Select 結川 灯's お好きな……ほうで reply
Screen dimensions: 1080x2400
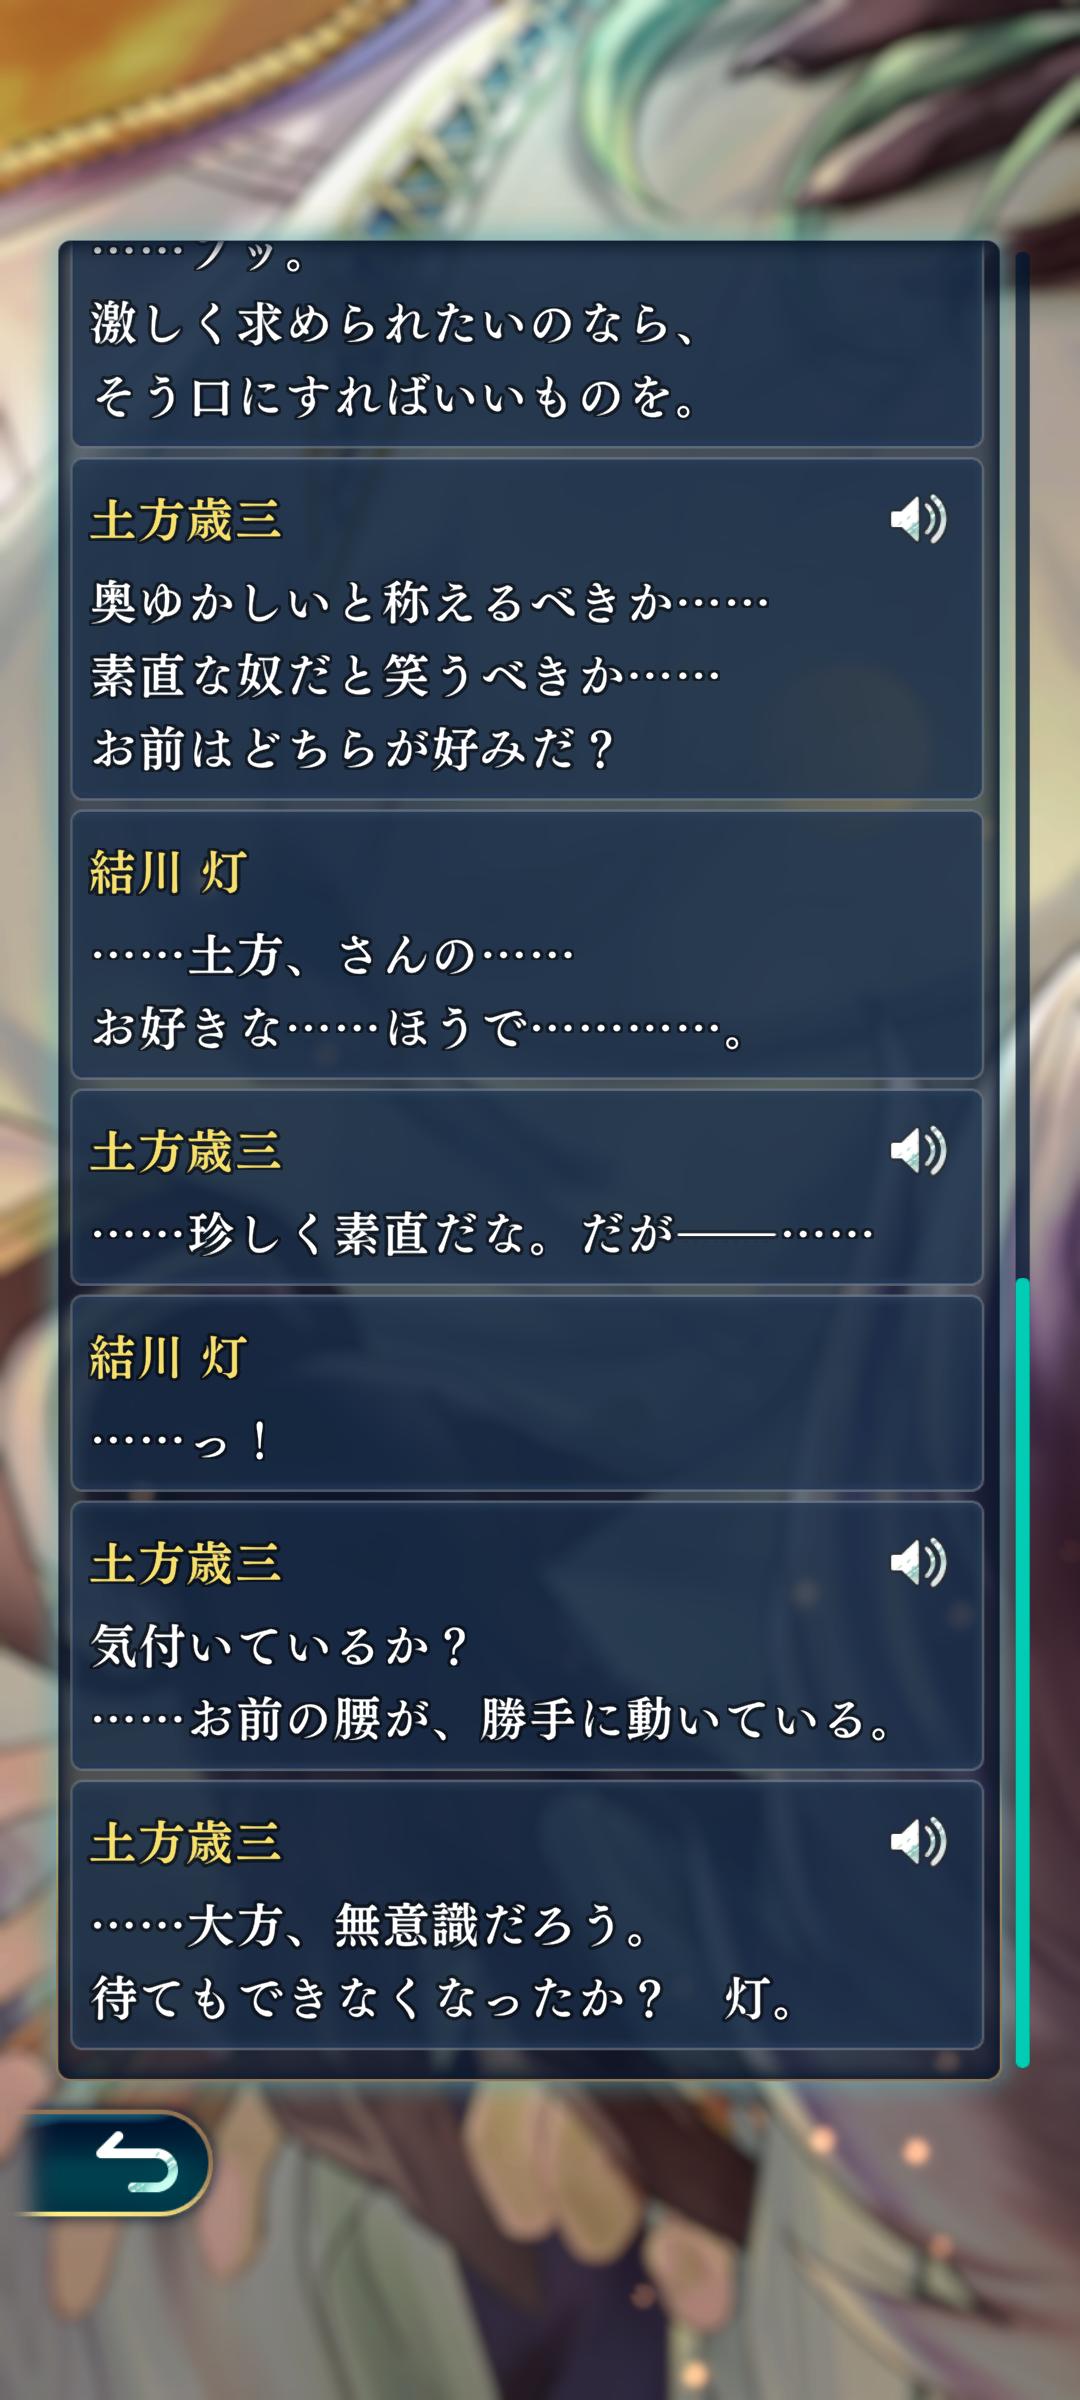click(x=527, y=945)
